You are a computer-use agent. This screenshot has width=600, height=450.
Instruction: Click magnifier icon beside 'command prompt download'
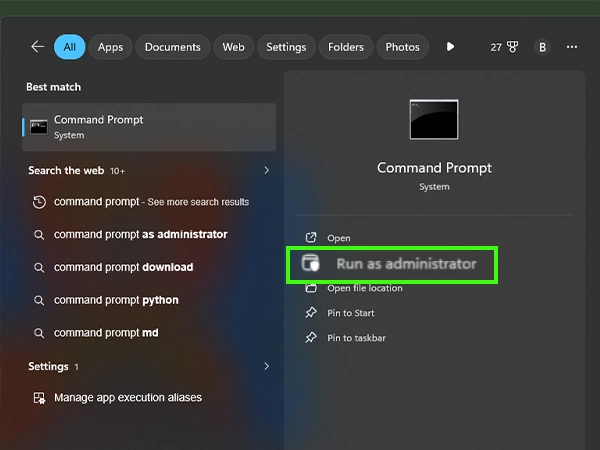point(39,267)
